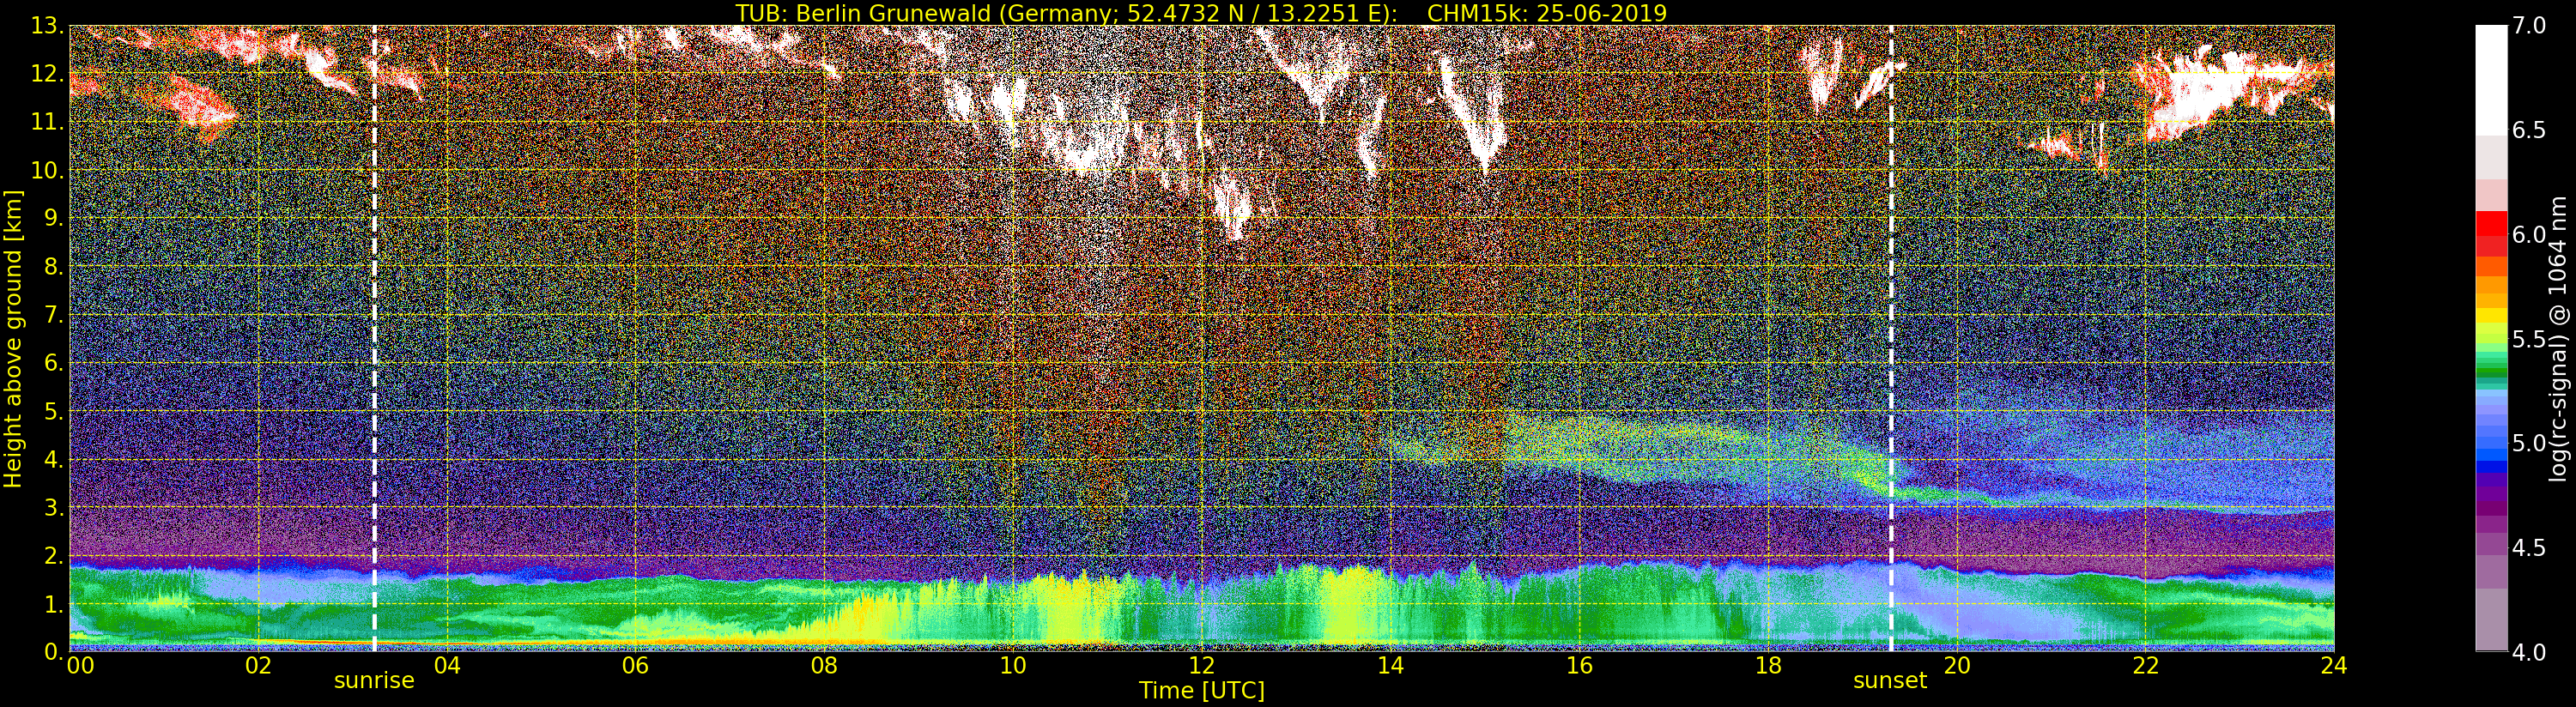Select the 13 tick on the height axis
Viewport: 2576px width, 707px height.
(x=46, y=26)
